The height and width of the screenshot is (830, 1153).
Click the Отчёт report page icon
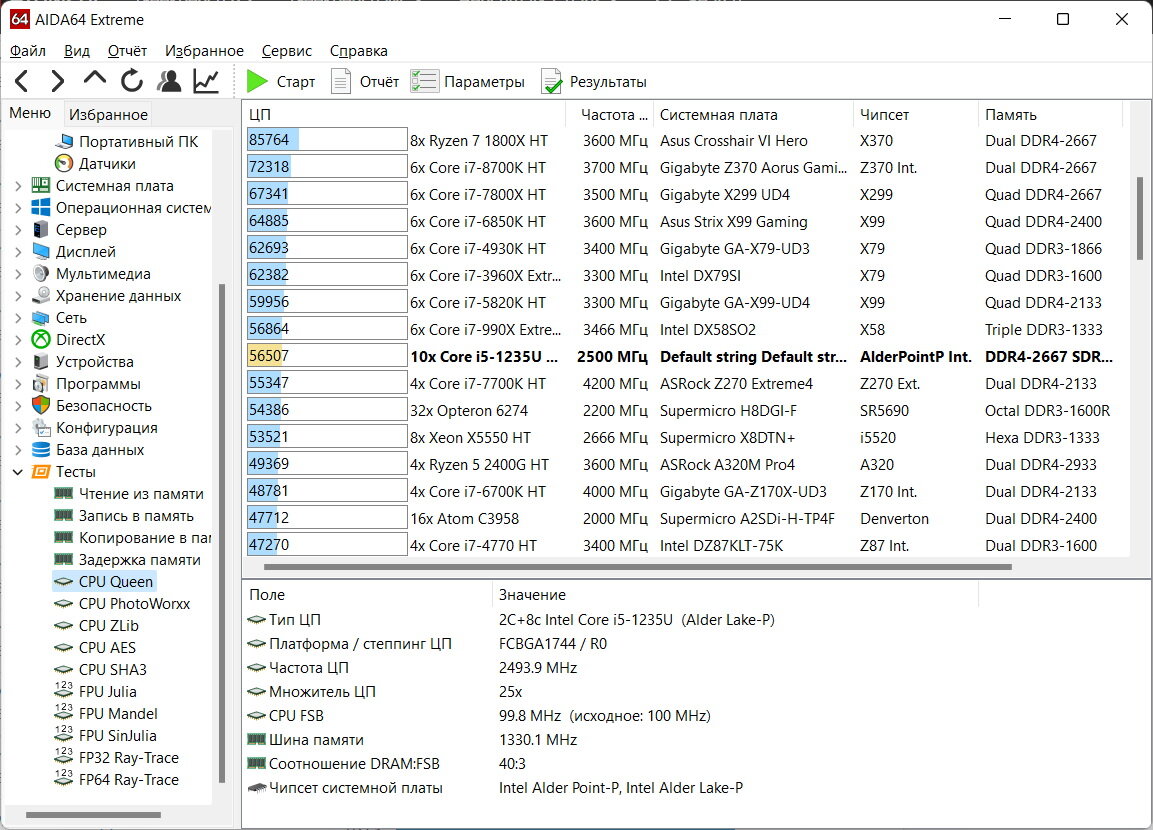tap(341, 82)
